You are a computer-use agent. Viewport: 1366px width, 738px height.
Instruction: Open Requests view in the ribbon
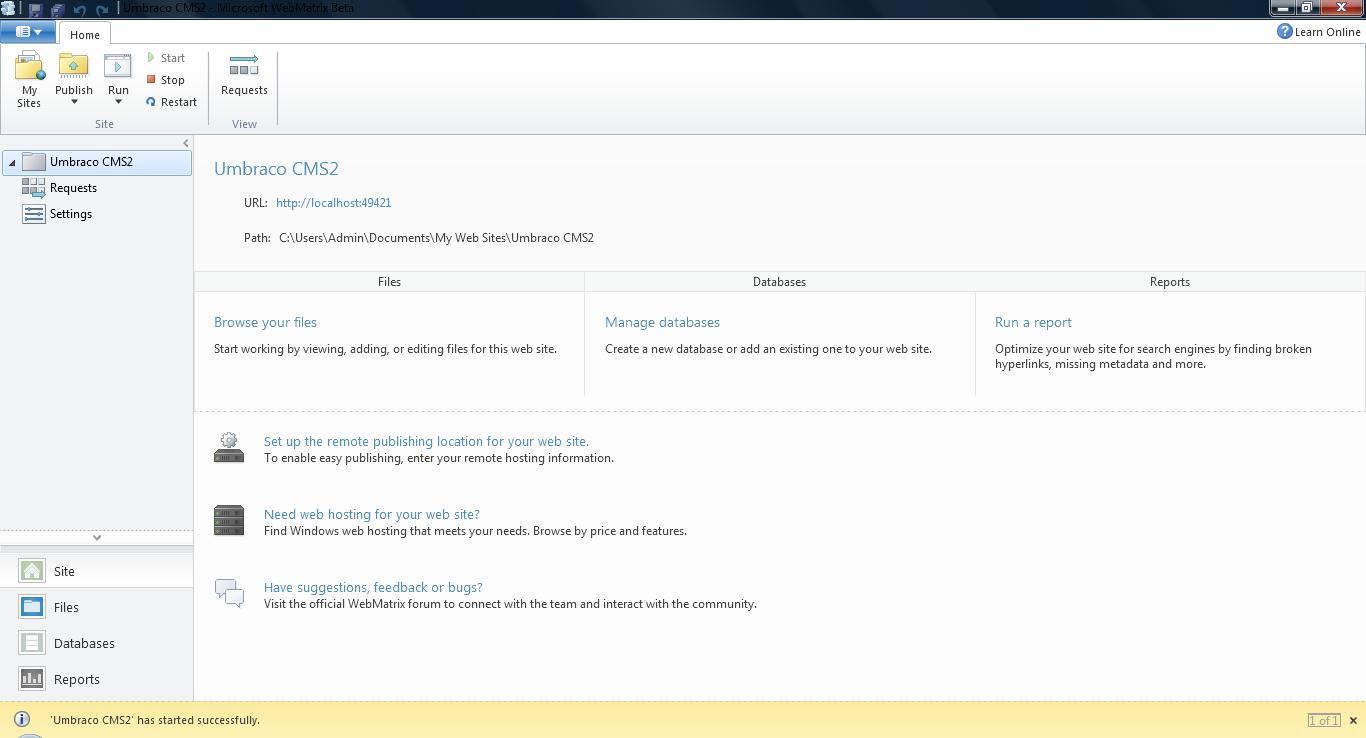[244, 76]
